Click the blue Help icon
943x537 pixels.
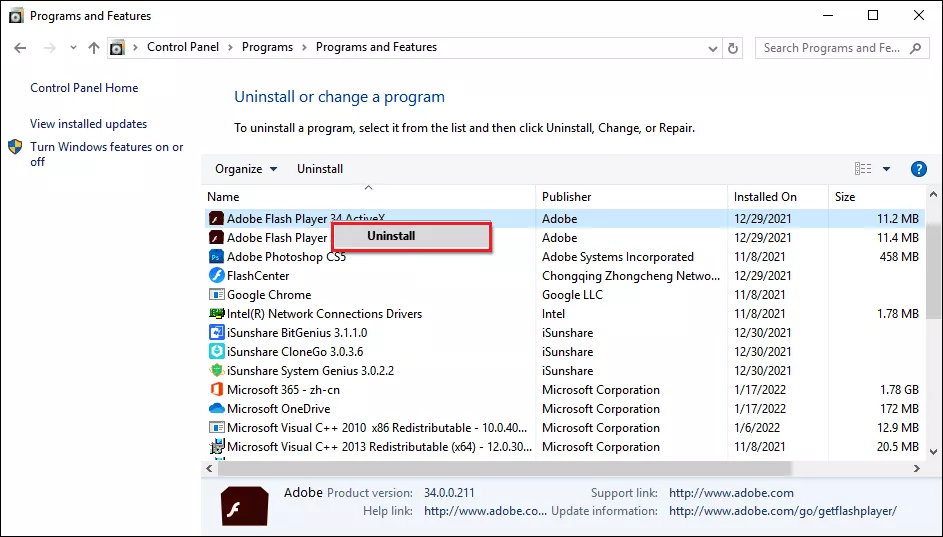918,169
